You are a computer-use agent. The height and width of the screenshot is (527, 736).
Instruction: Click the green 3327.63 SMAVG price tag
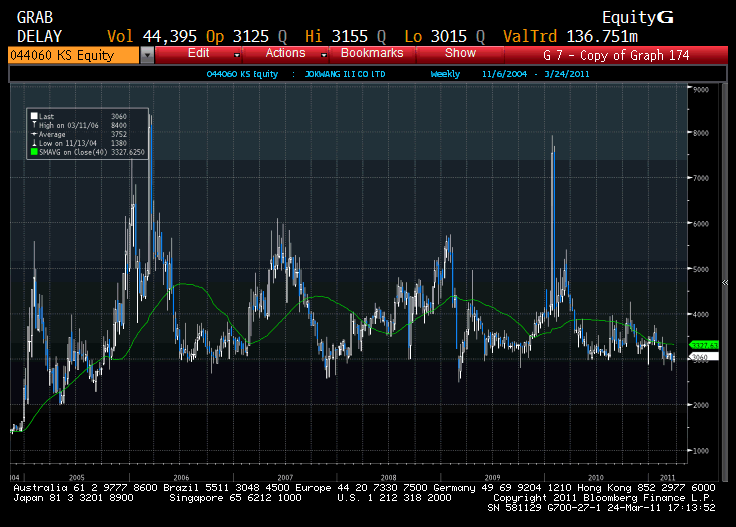[704, 345]
